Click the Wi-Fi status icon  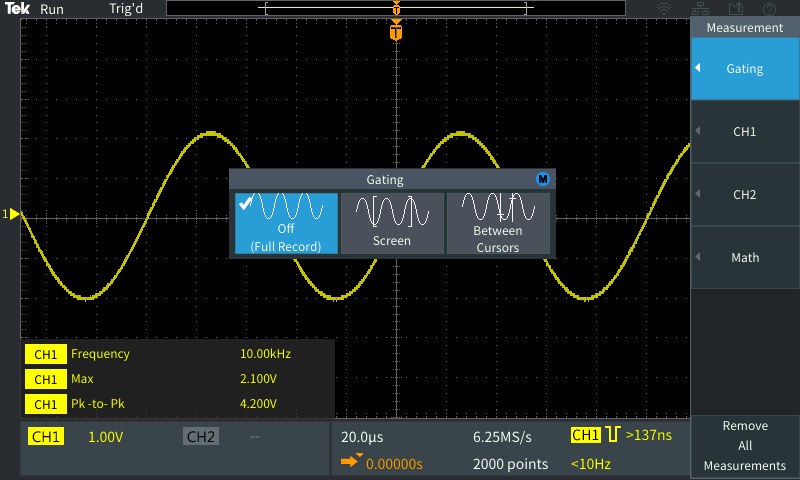click(x=664, y=9)
